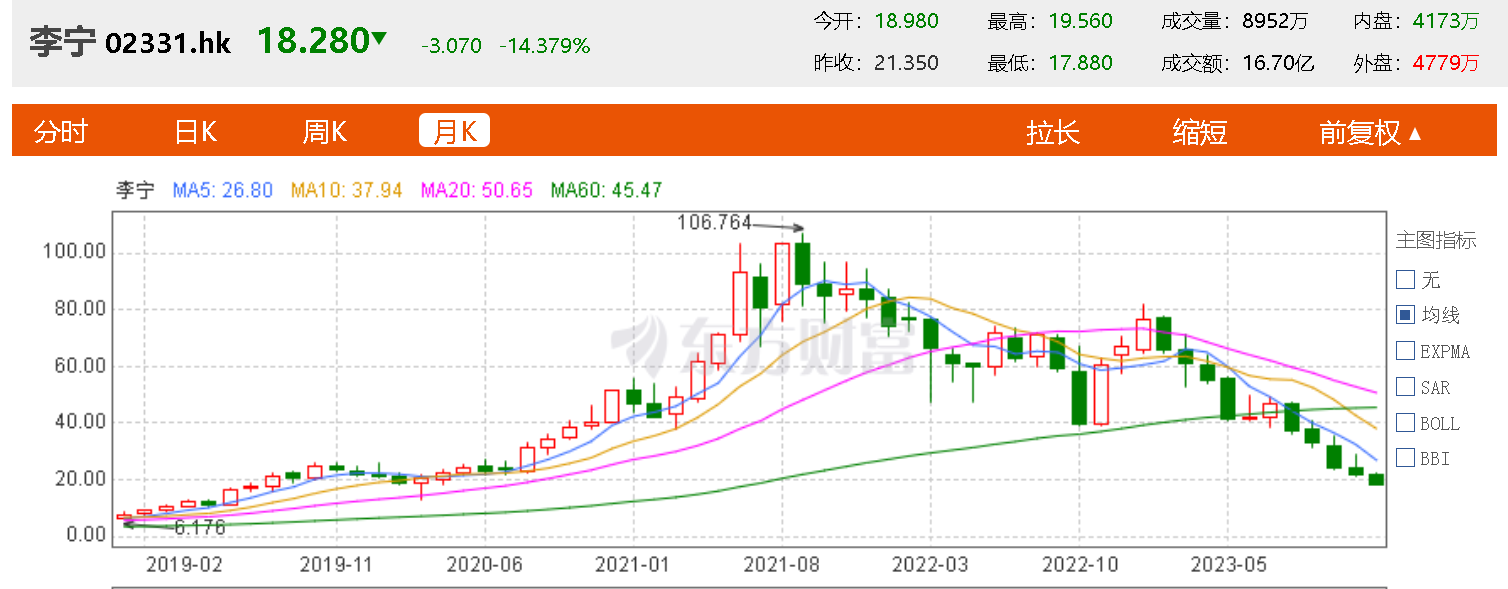Click the MA5: 26.80 legend label
Viewport: 1508px width, 589px height.
223,190
